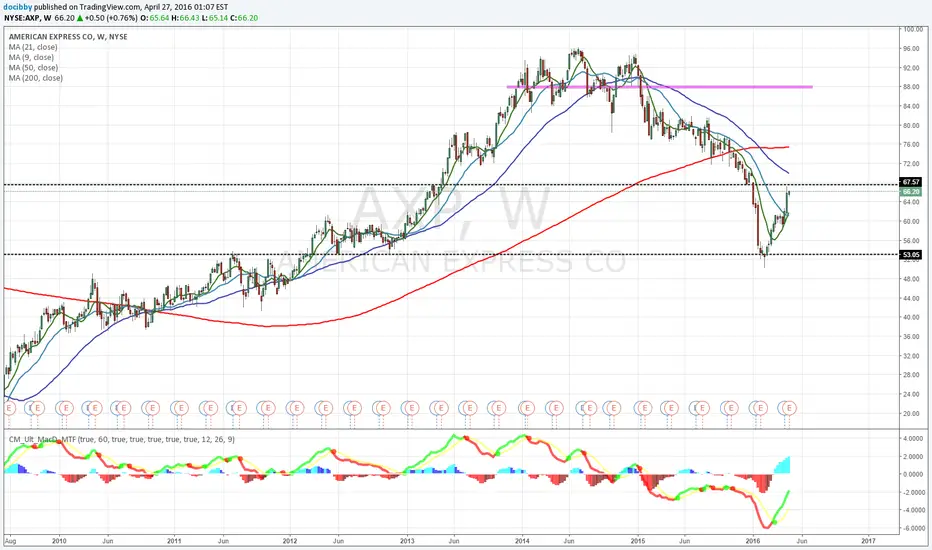Click the green 66.20 current price label
The width and height of the screenshot is (932, 550).
coord(911,191)
